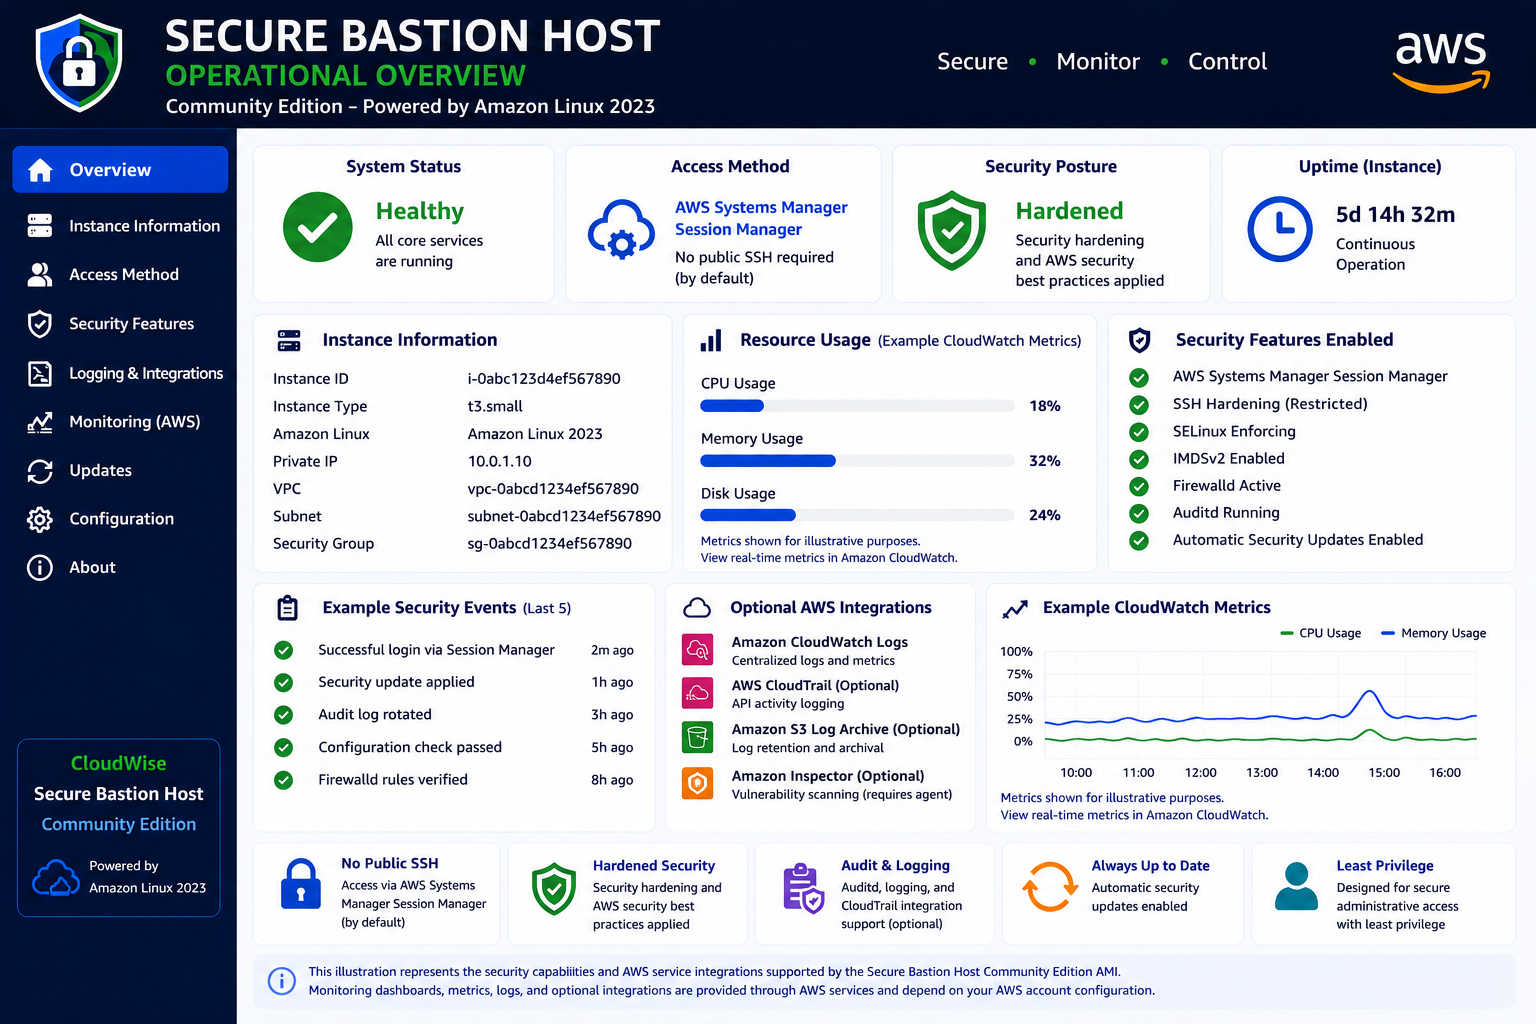Open the Amazon S3 Log Archive bucket icon

coord(698,737)
